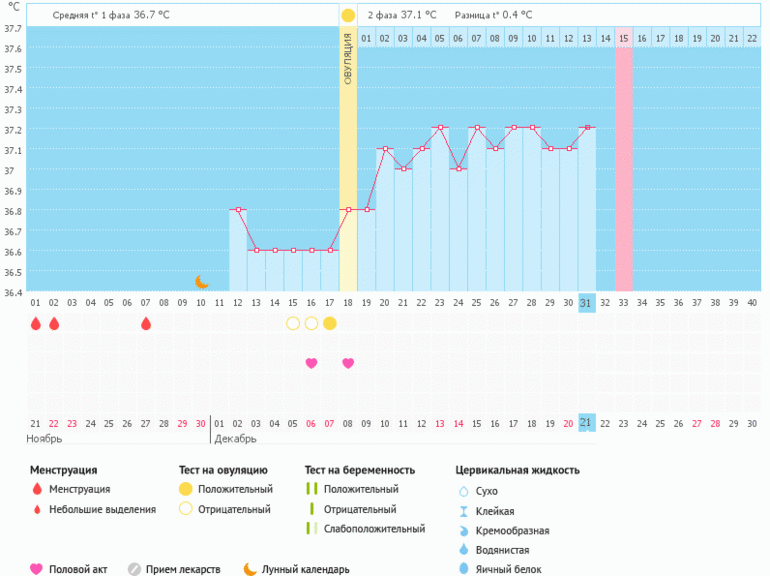Click the menstruation drop on cycle day 07
This screenshot has height=576, width=770.
pyautogui.click(x=146, y=323)
